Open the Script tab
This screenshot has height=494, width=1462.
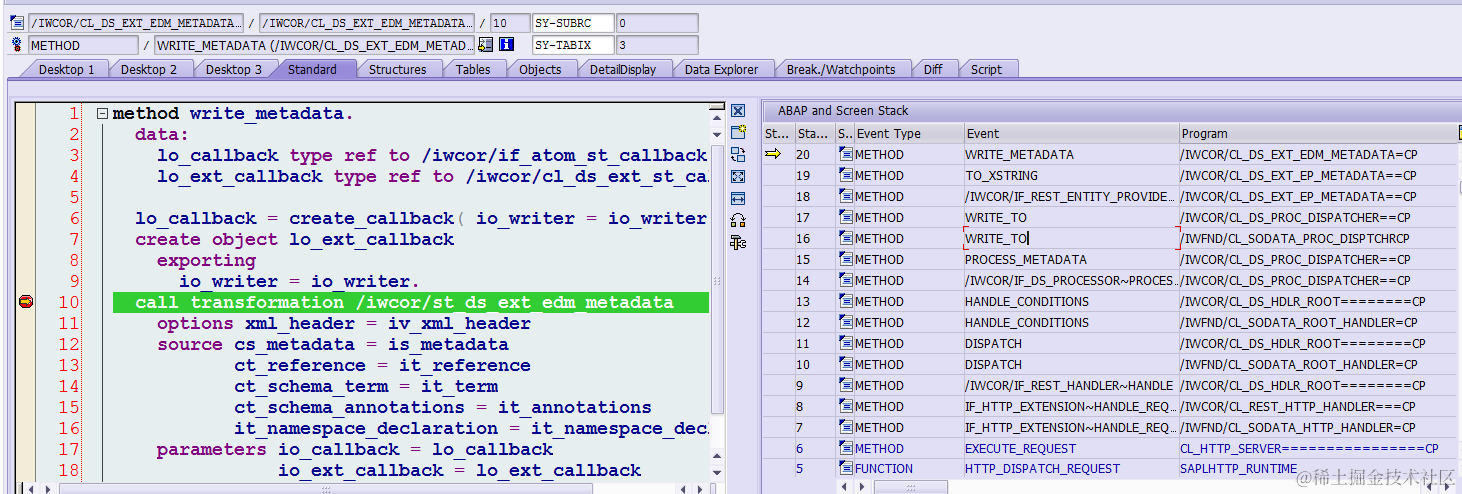pyautogui.click(x=986, y=69)
